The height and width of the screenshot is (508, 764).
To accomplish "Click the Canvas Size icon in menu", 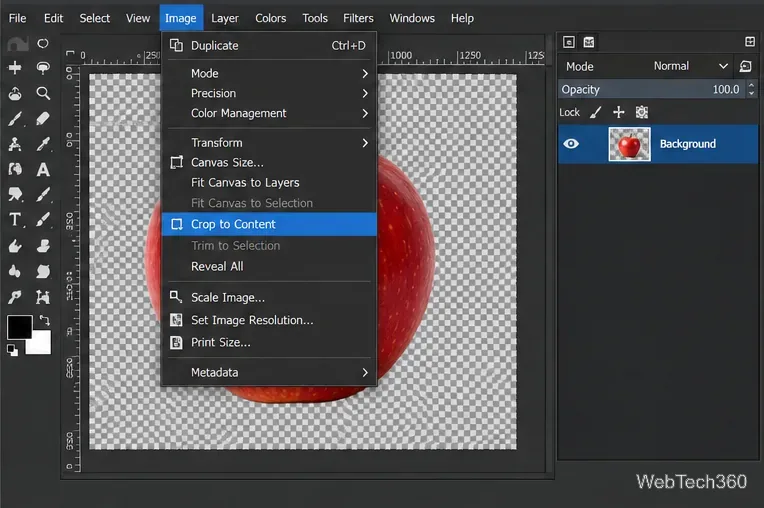I will (176, 162).
